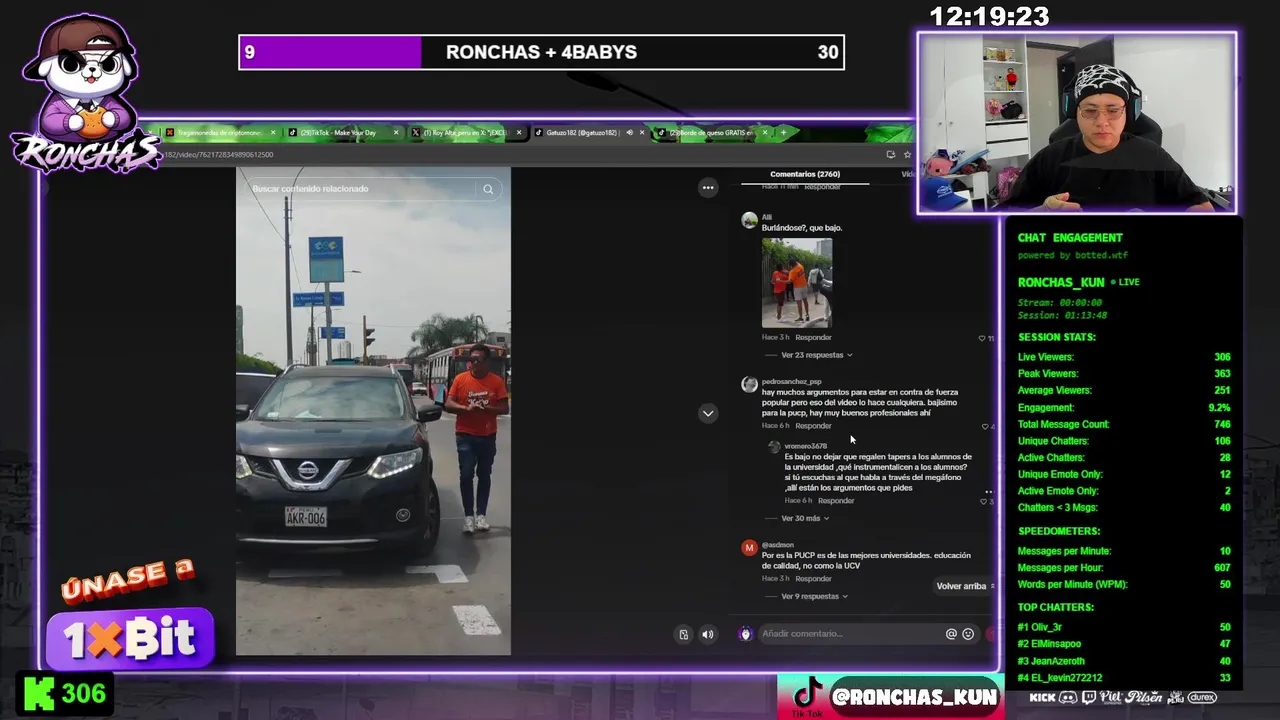The height and width of the screenshot is (720, 1280).
Task: Close the Tragamonedas de criptomonedas tab
Action: click(x=274, y=132)
